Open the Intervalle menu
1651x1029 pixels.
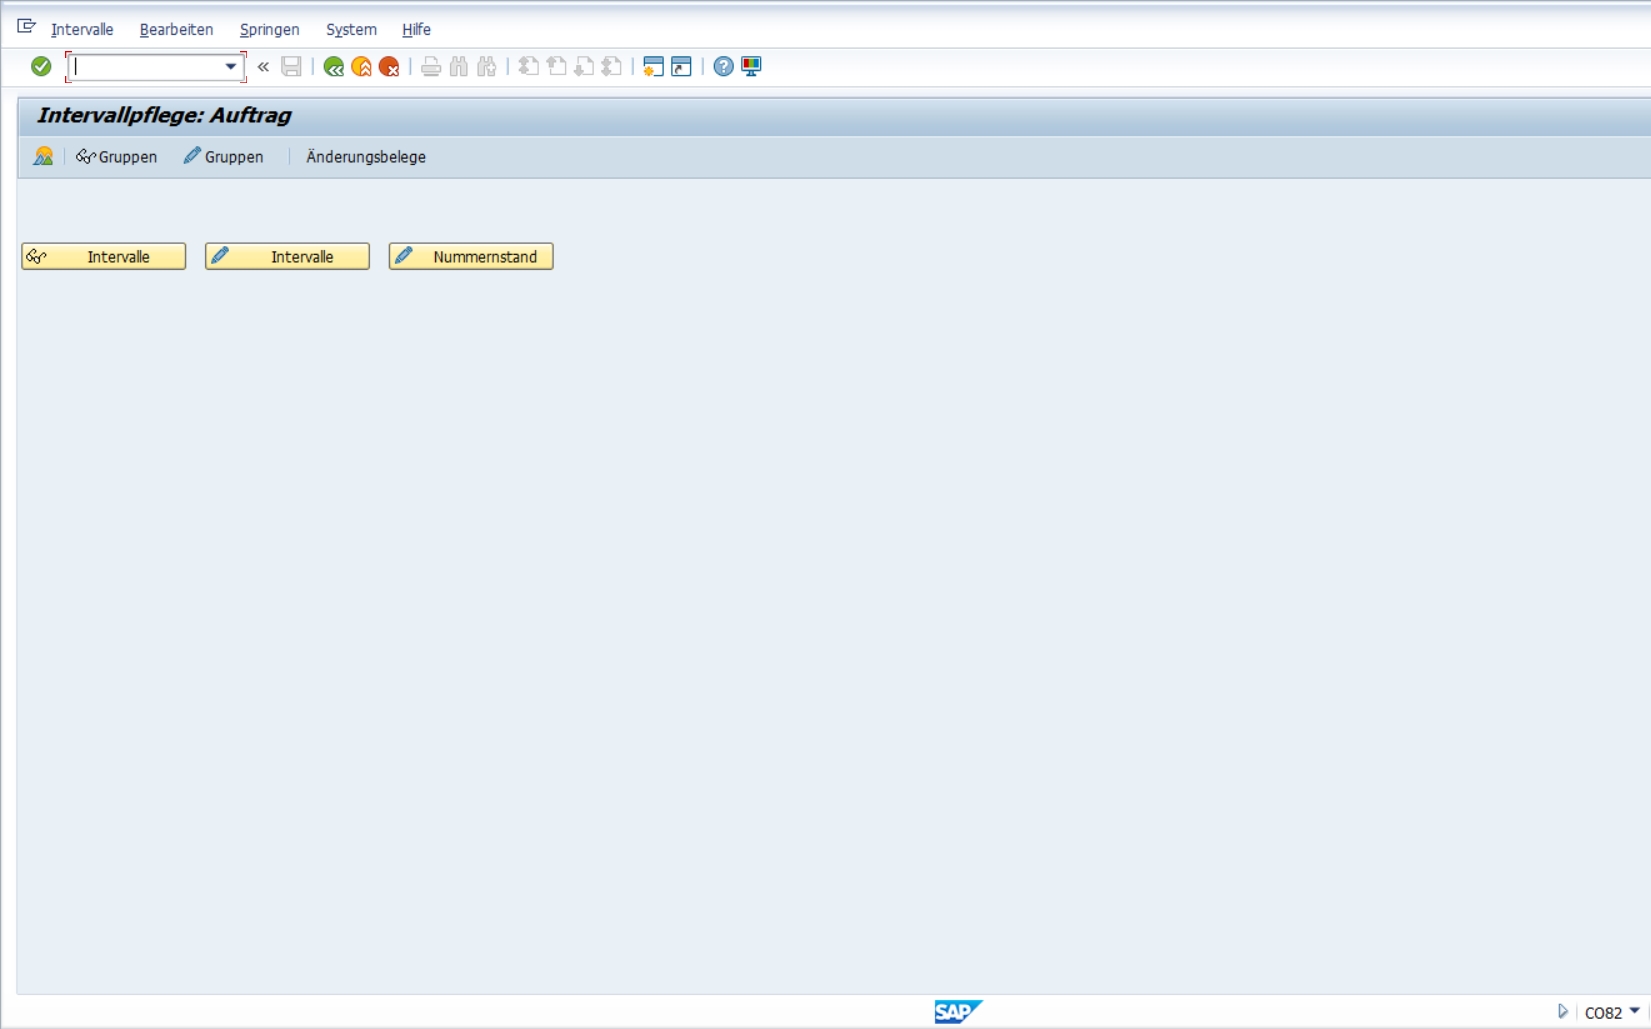pyautogui.click(x=82, y=30)
